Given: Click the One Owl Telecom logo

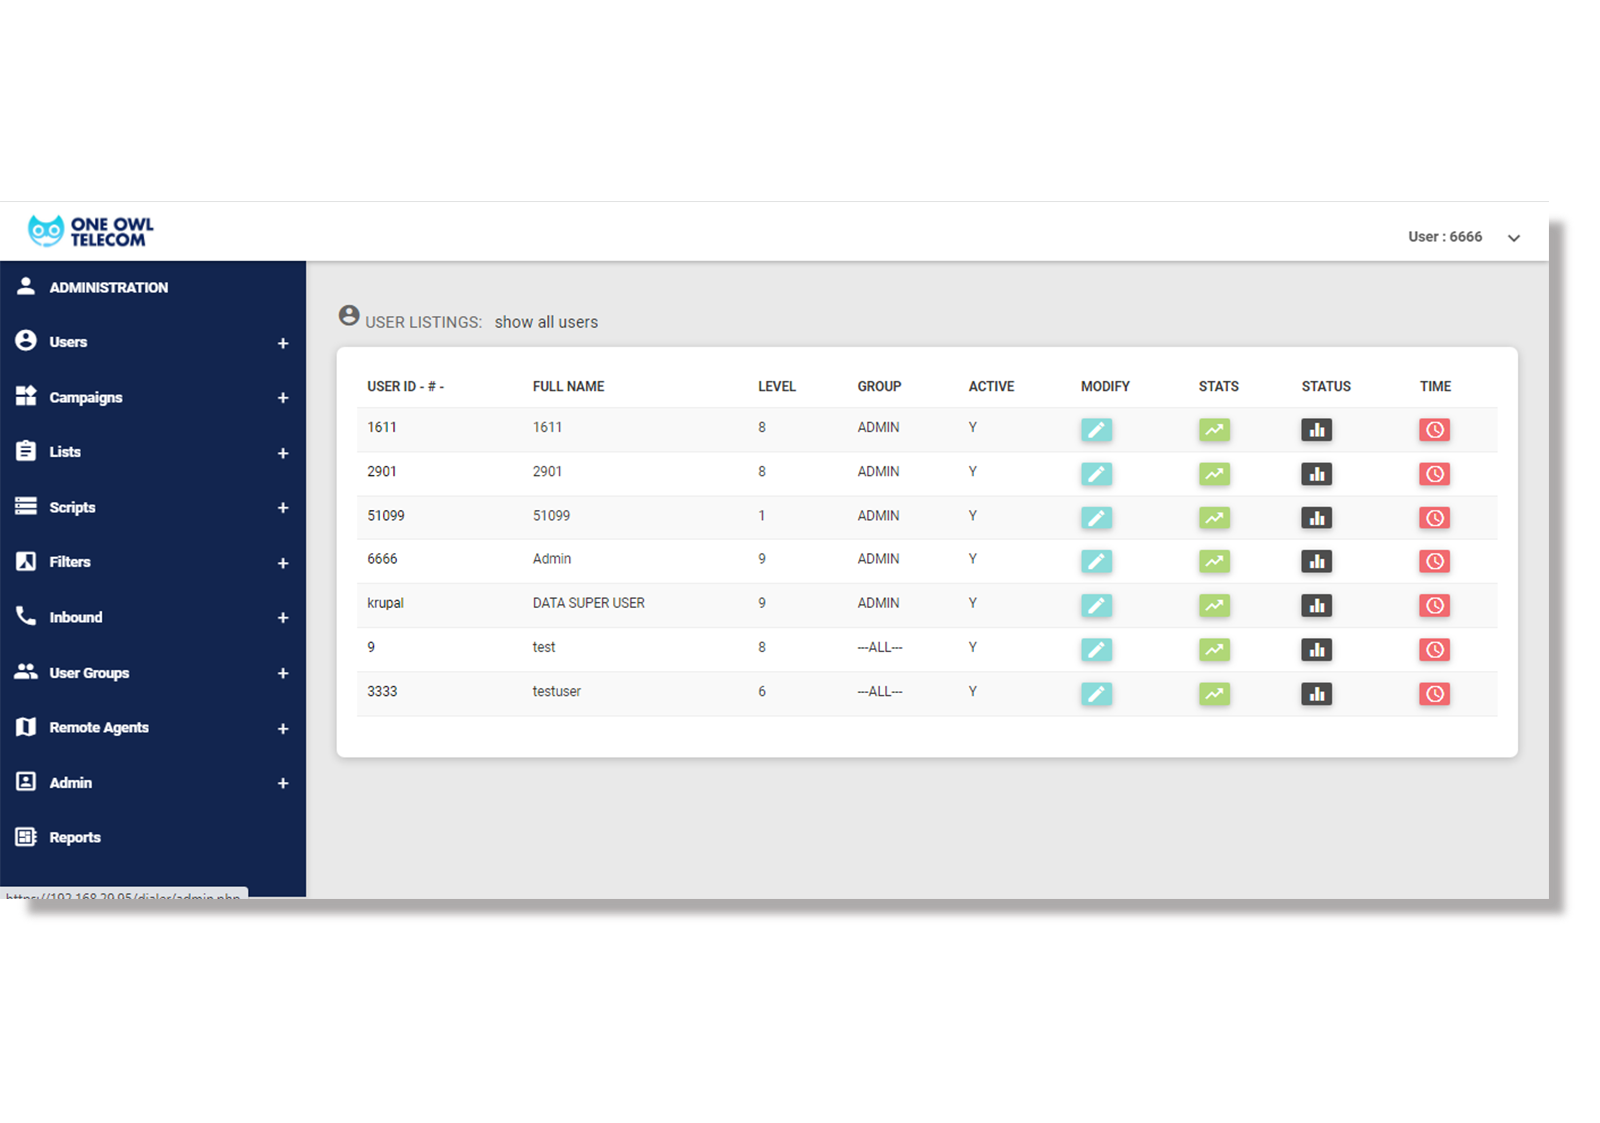Looking at the screenshot, I should pyautogui.click(x=90, y=231).
